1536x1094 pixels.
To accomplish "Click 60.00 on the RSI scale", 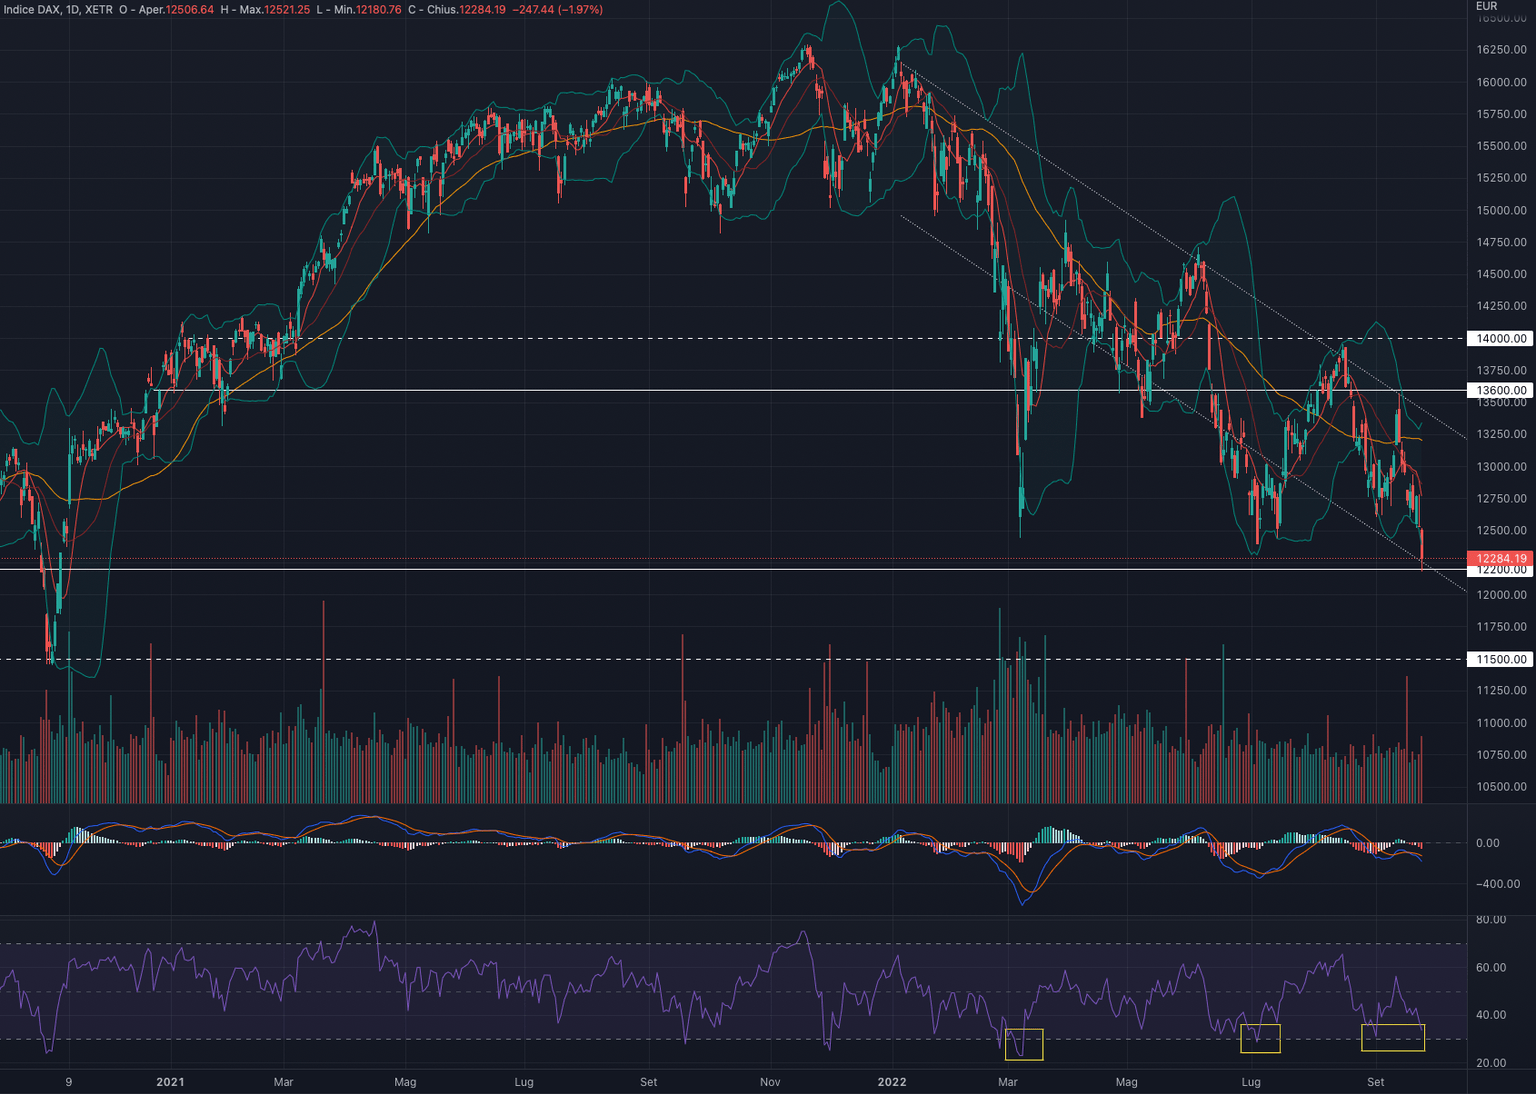I will (1491, 968).
